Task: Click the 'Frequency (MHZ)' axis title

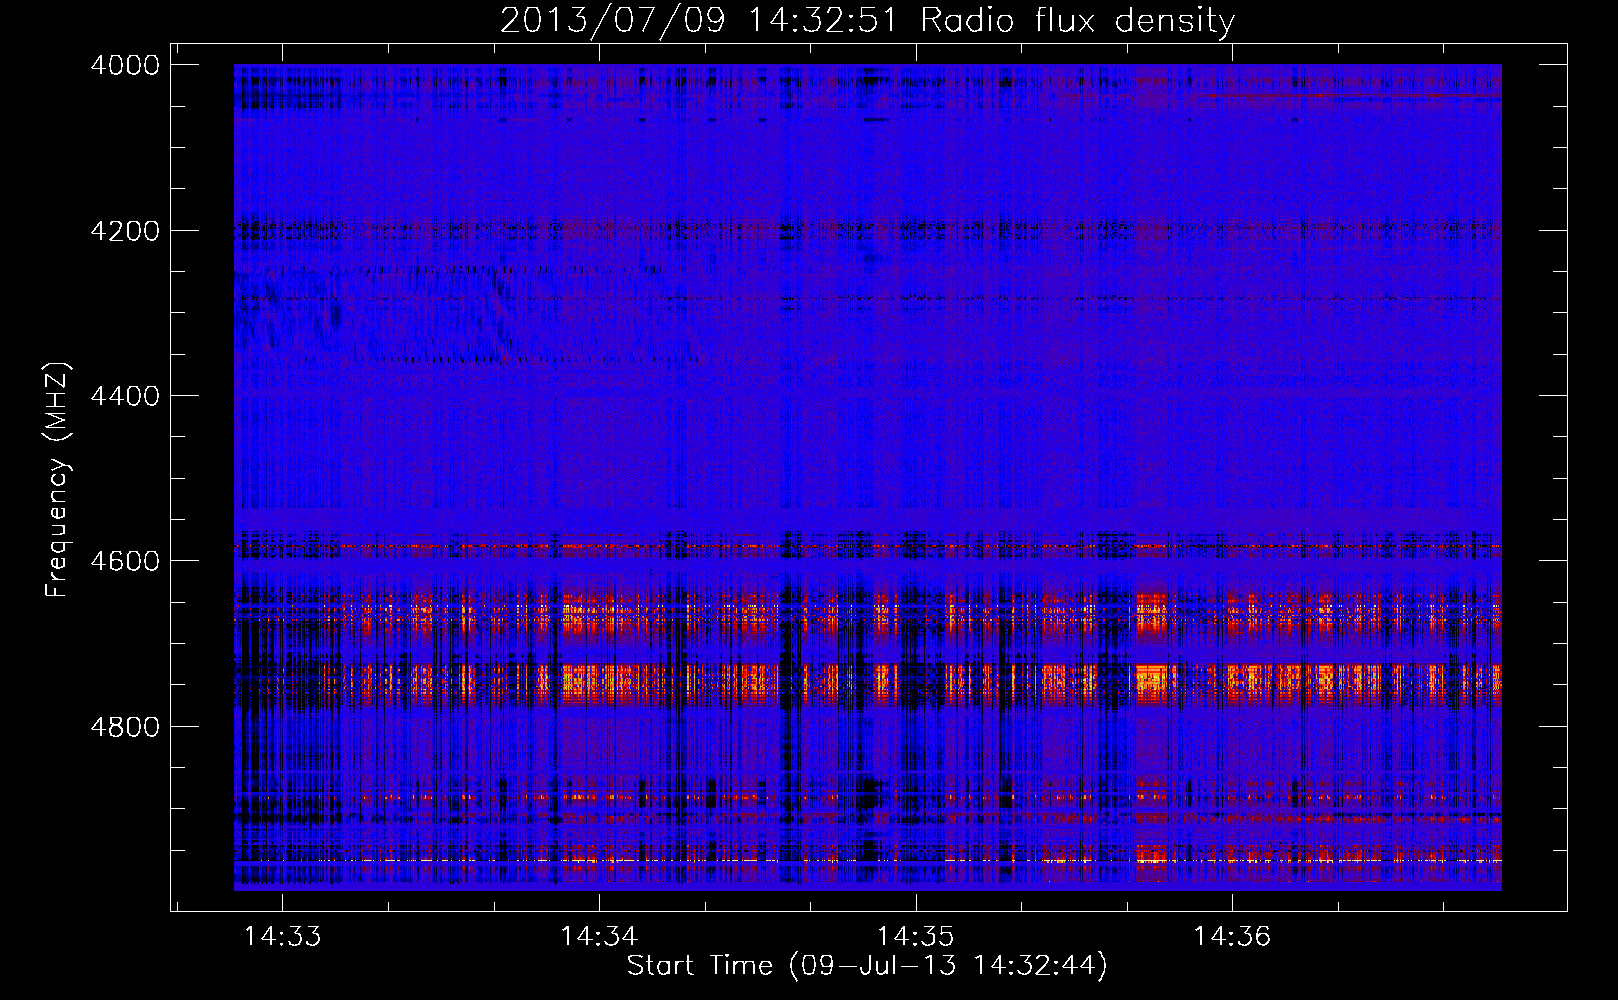Action: pyautogui.click(x=58, y=480)
